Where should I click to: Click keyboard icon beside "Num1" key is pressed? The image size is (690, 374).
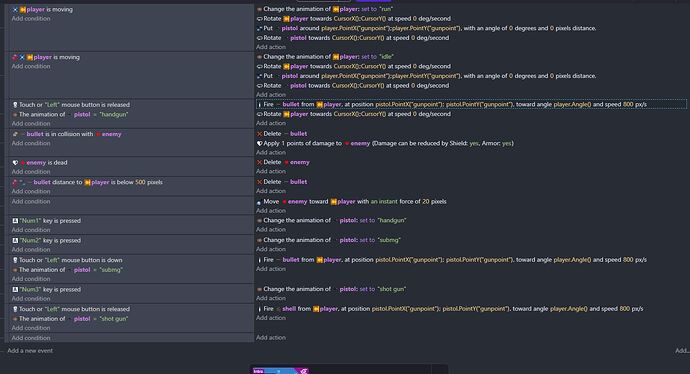tap(15, 221)
